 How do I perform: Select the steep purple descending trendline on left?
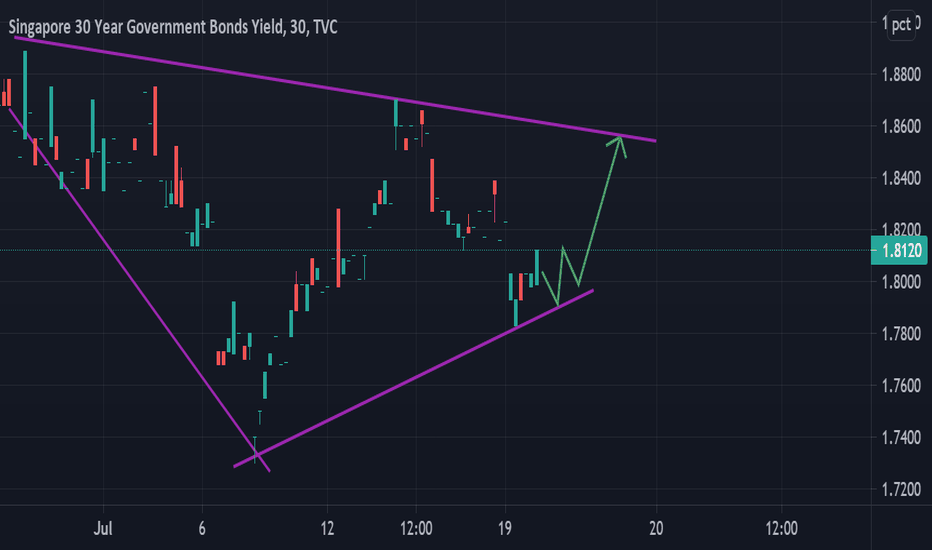click(x=139, y=290)
